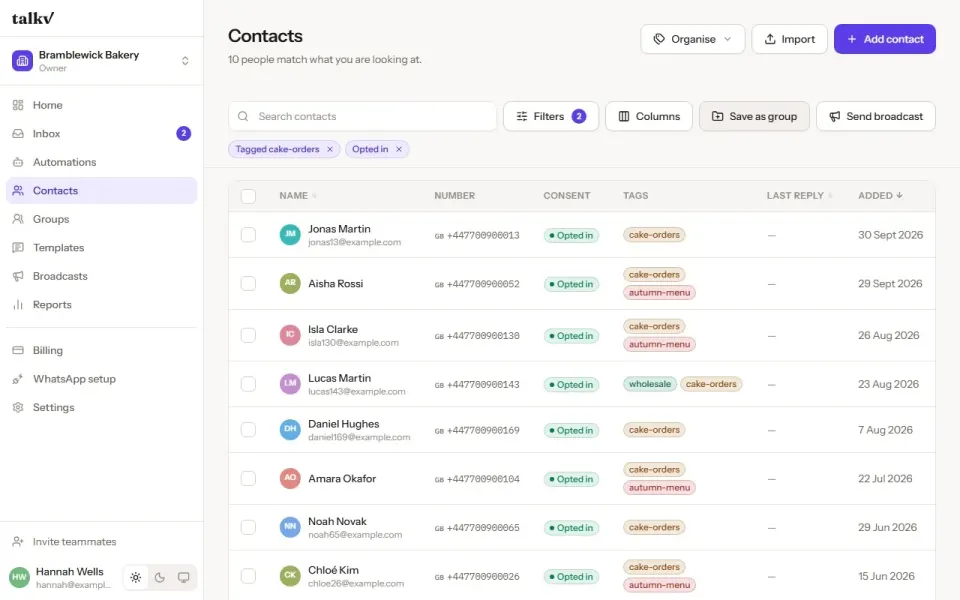Click Lucas Martin's LM avatar
This screenshot has width=960, height=600.
pyautogui.click(x=290, y=384)
